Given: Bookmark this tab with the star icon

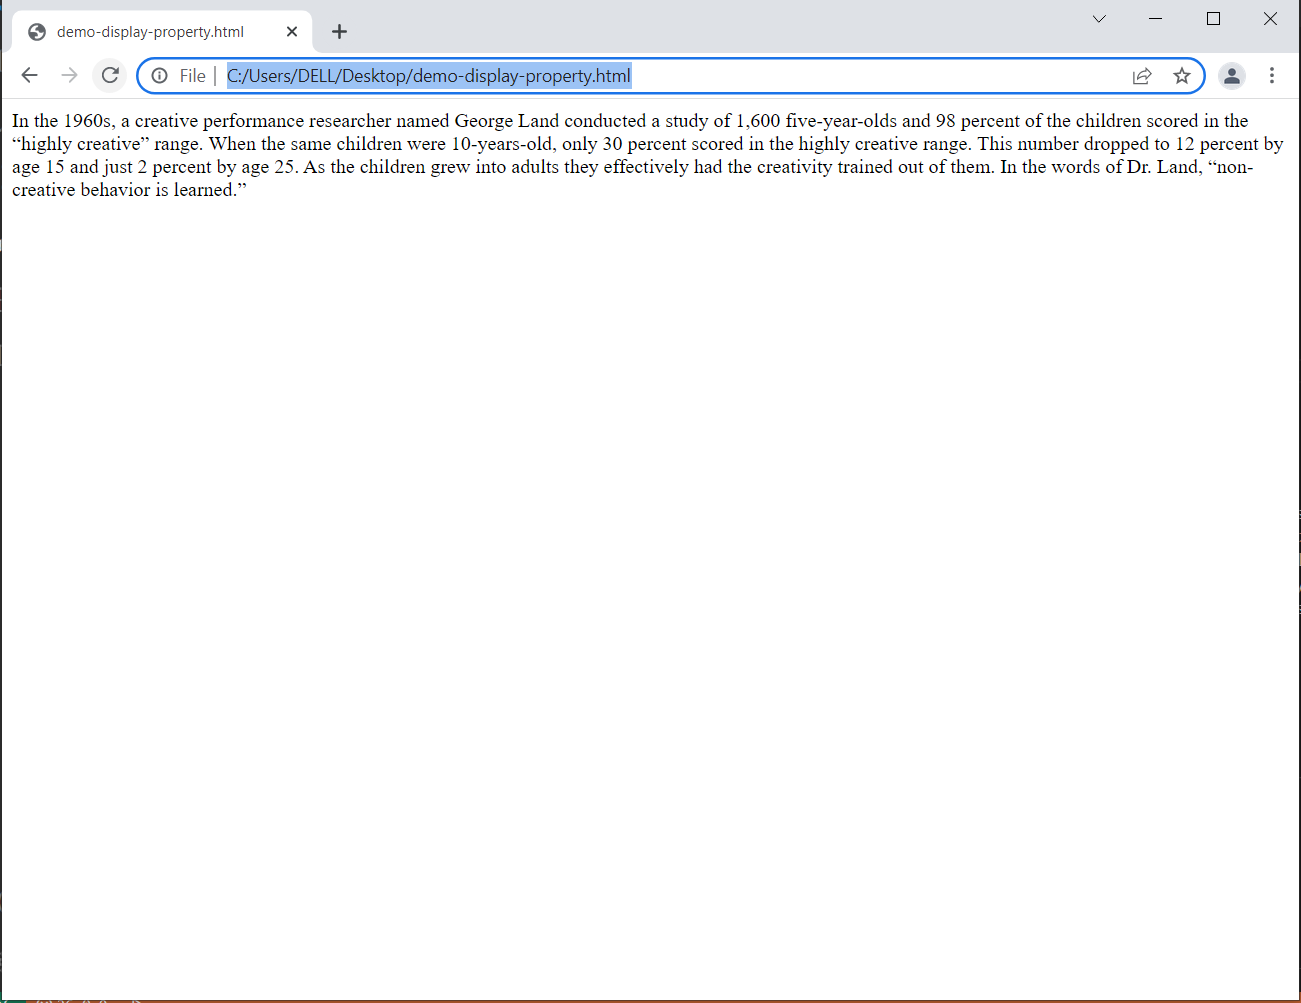Looking at the screenshot, I should point(1182,76).
